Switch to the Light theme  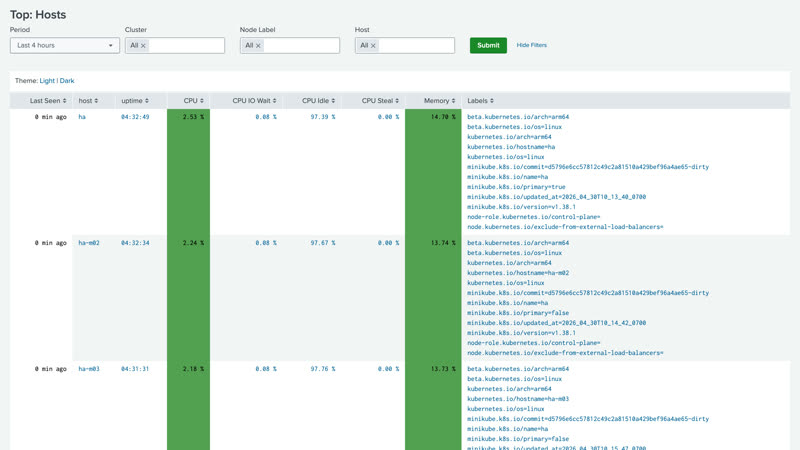click(47, 81)
